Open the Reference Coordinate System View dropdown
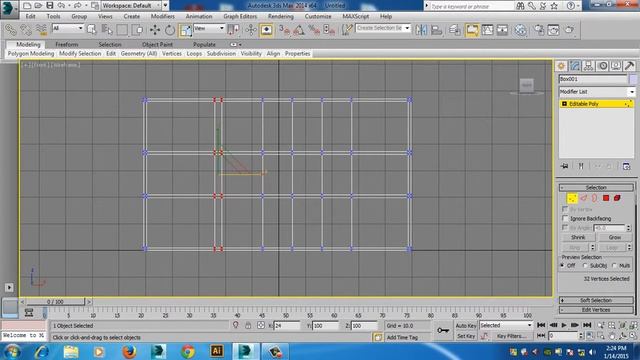 click(x=209, y=28)
